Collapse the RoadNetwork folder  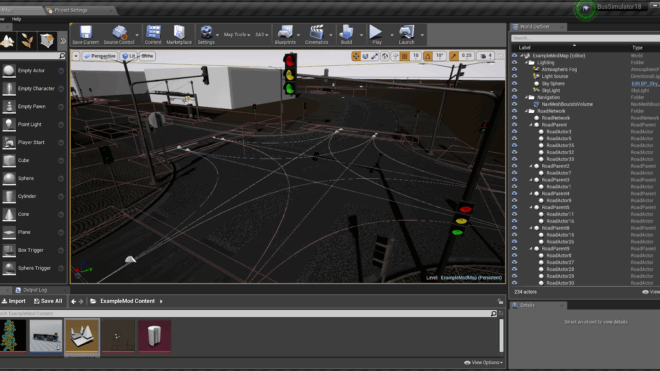(x=527, y=111)
